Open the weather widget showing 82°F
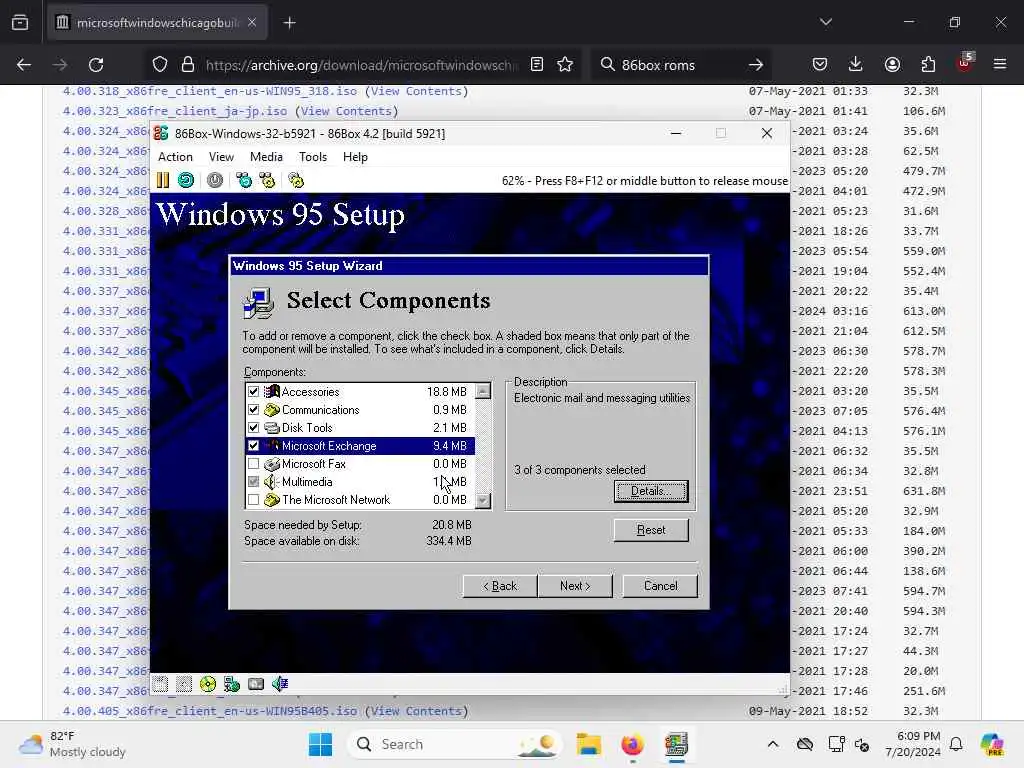Image resolution: width=1024 pixels, height=768 pixels. pyautogui.click(x=72, y=744)
